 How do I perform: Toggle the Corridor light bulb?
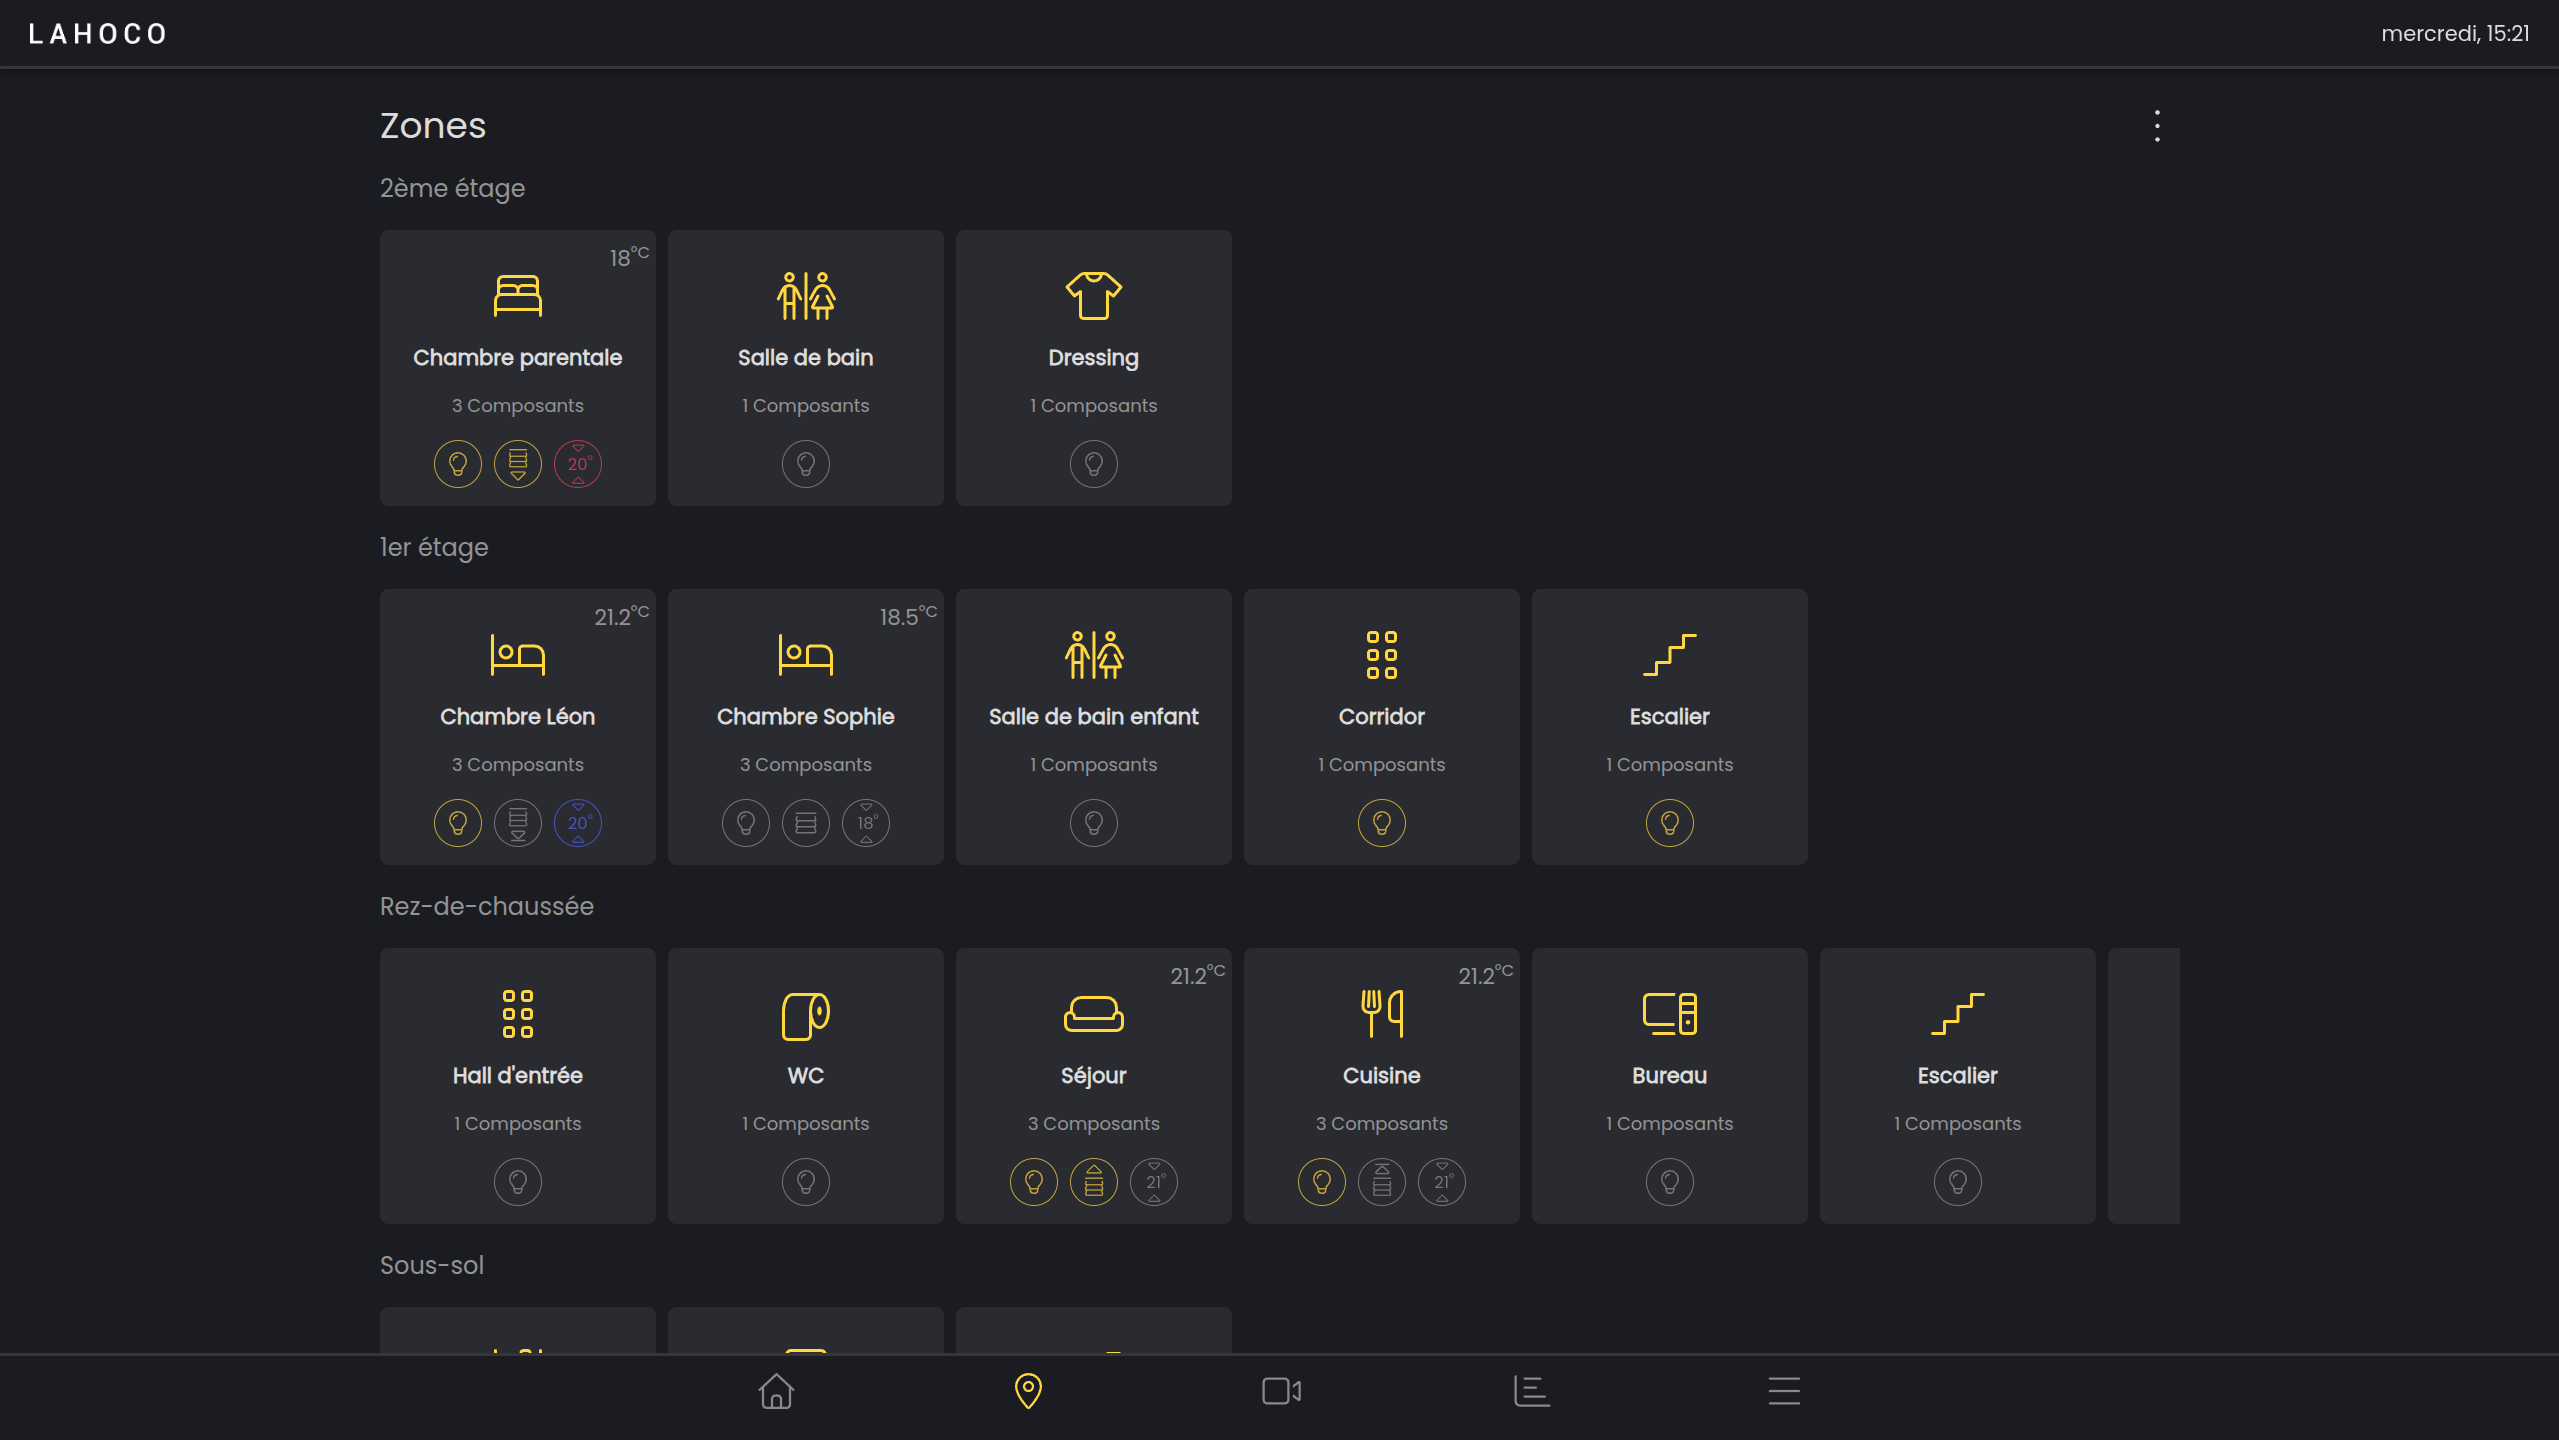point(1381,823)
